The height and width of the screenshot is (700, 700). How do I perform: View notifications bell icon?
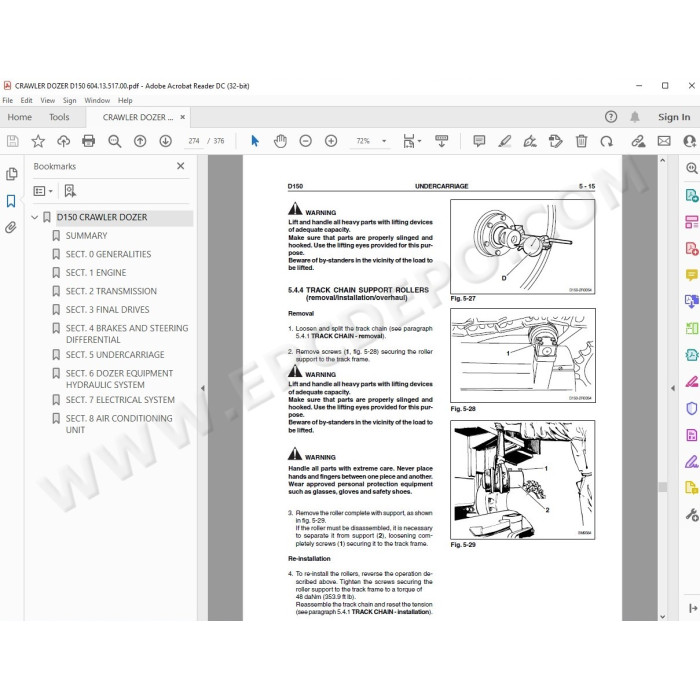click(634, 117)
